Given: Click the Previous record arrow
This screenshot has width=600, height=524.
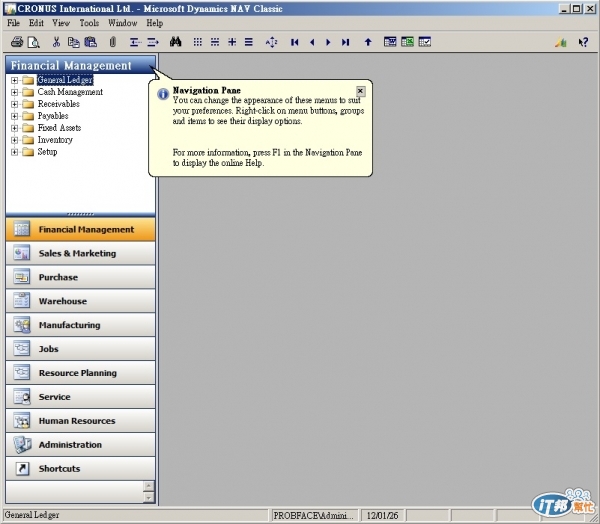Looking at the screenshot, I should click(312, 42).
